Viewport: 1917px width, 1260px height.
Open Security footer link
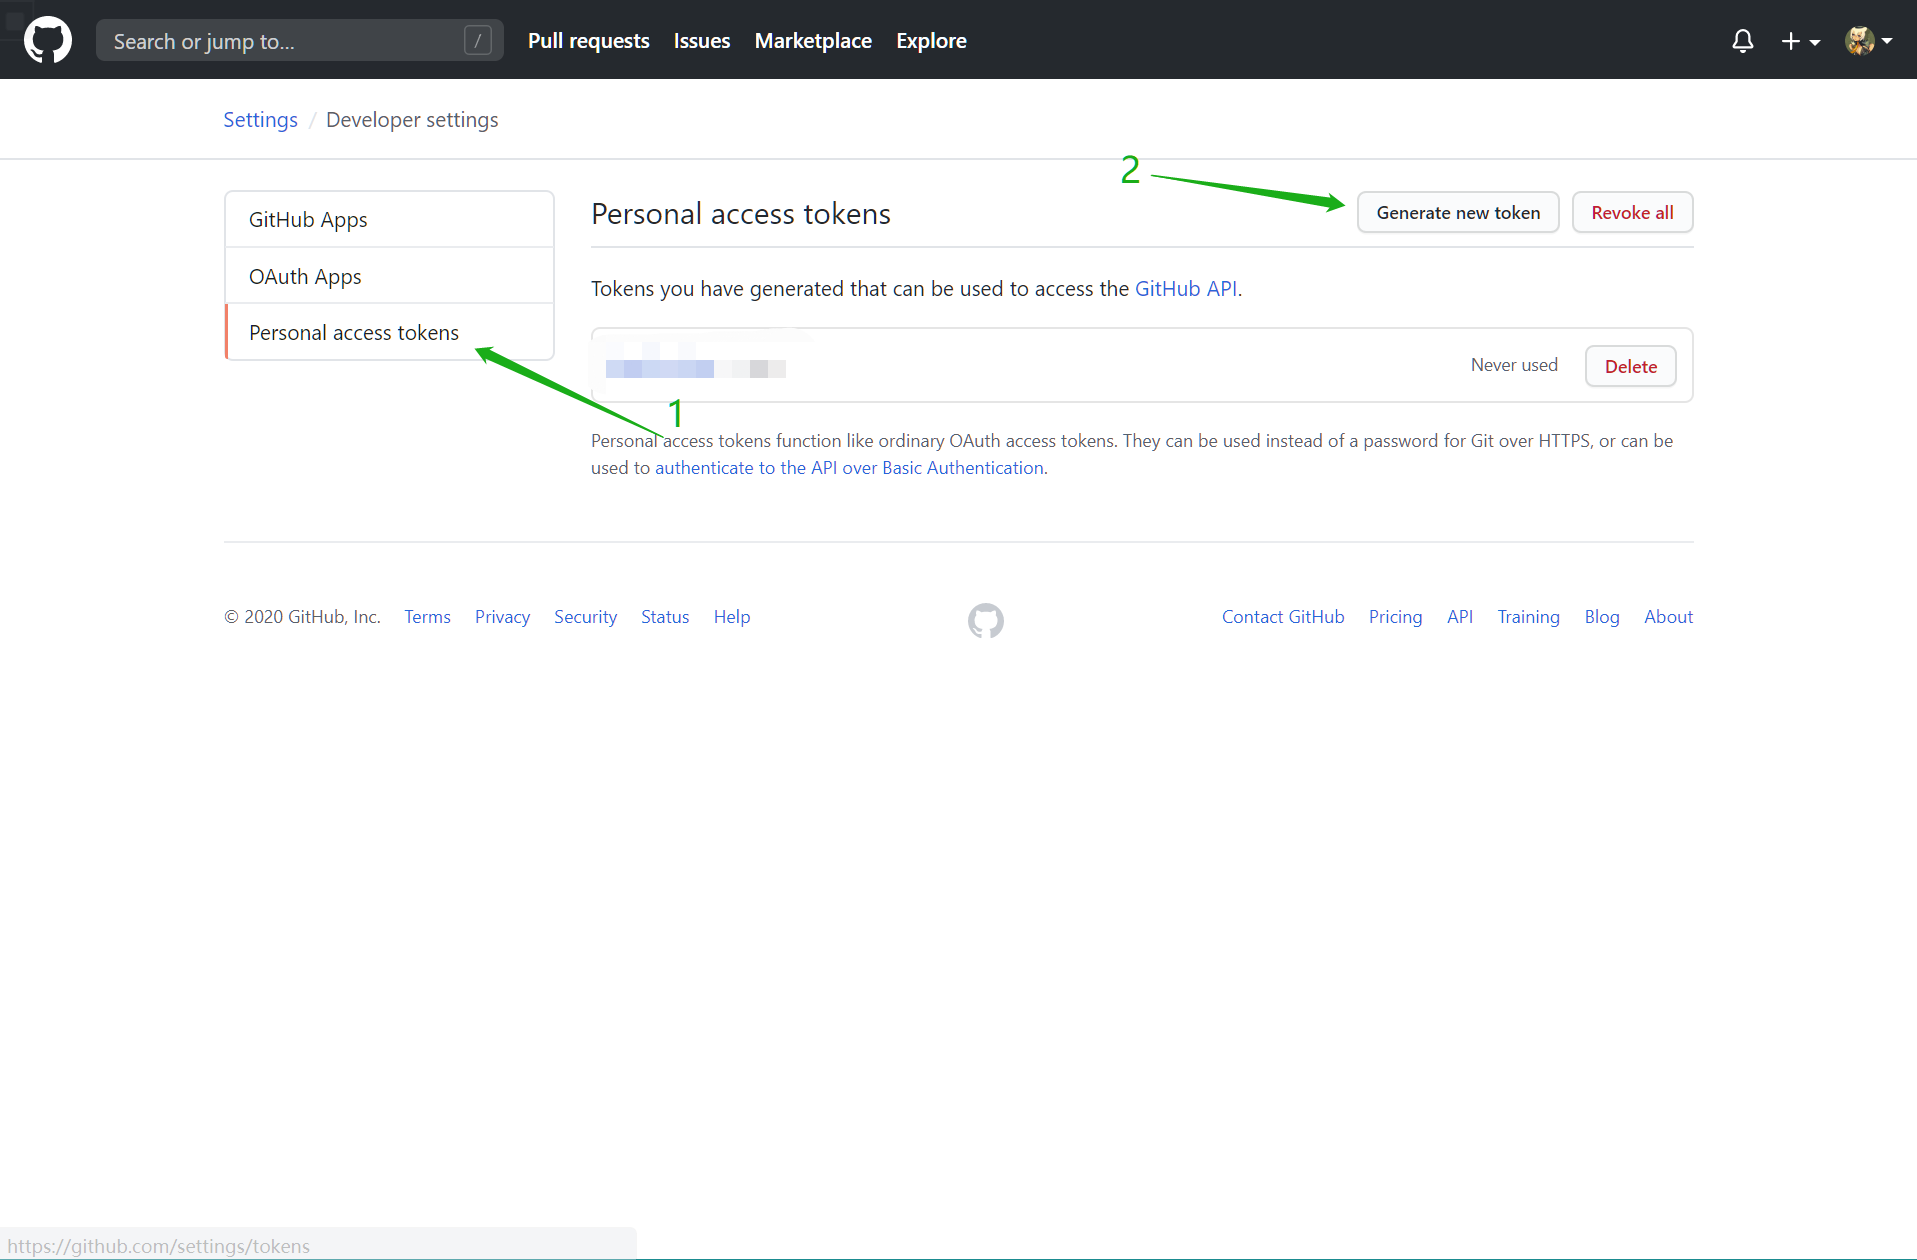point(585,617)
